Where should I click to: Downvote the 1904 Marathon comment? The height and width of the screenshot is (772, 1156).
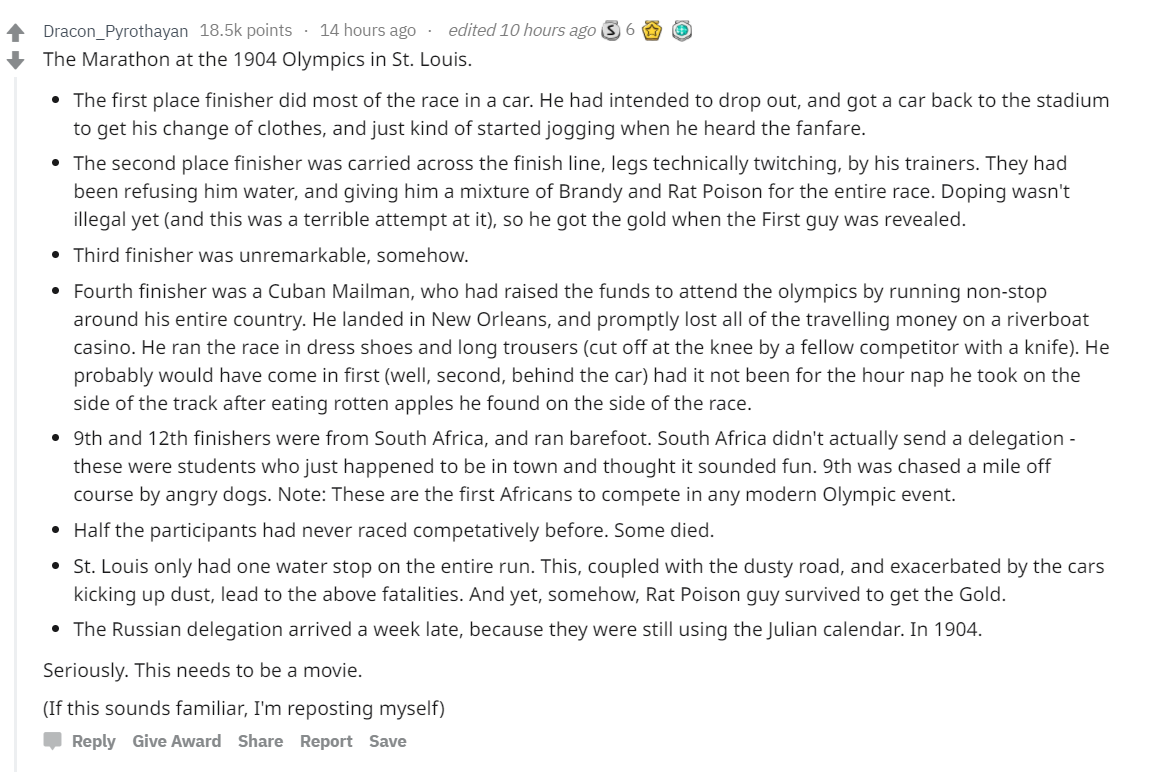coord(15,60)
